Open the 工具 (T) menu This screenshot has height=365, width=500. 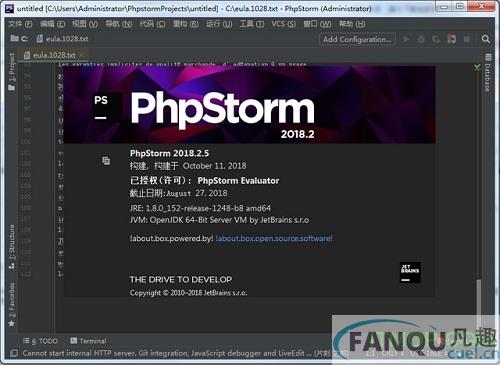pos(252,24)
